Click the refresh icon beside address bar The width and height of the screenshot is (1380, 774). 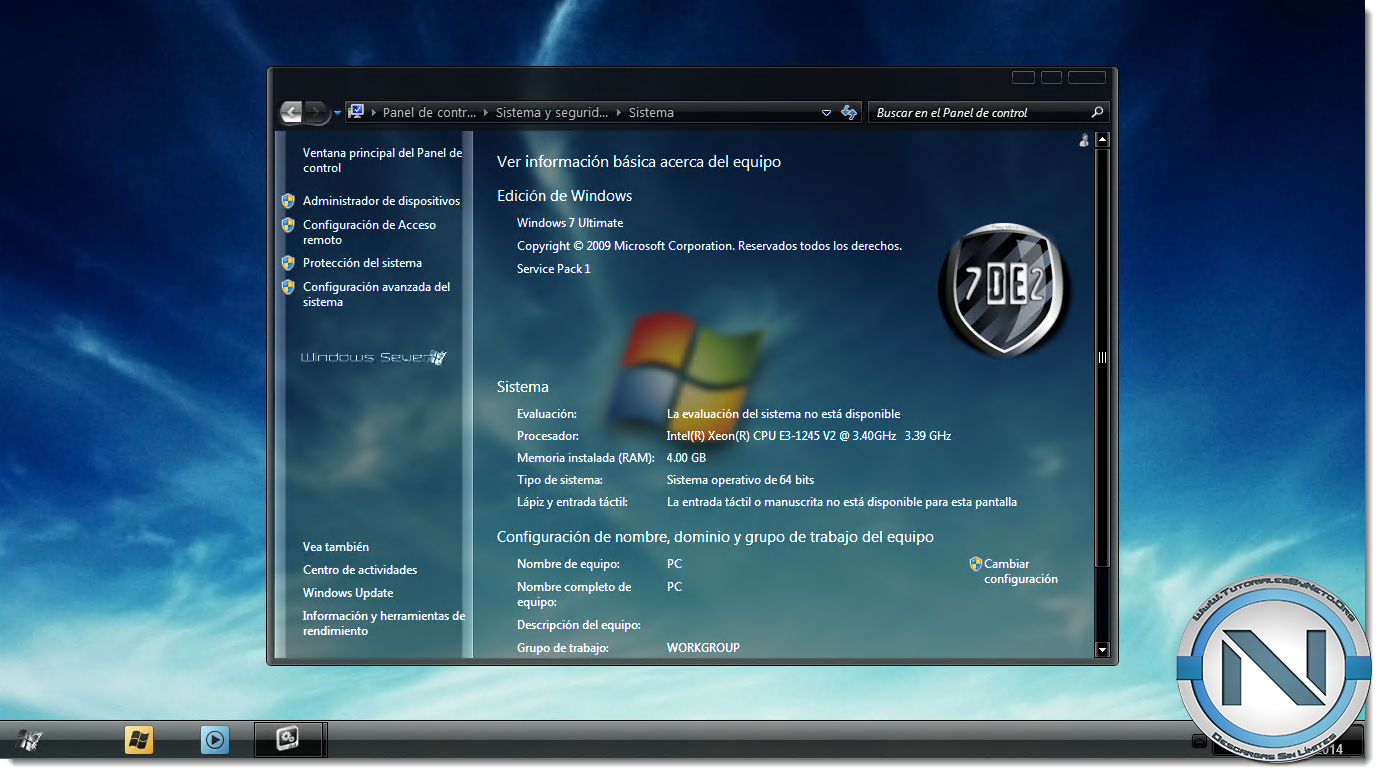[849, 113]
